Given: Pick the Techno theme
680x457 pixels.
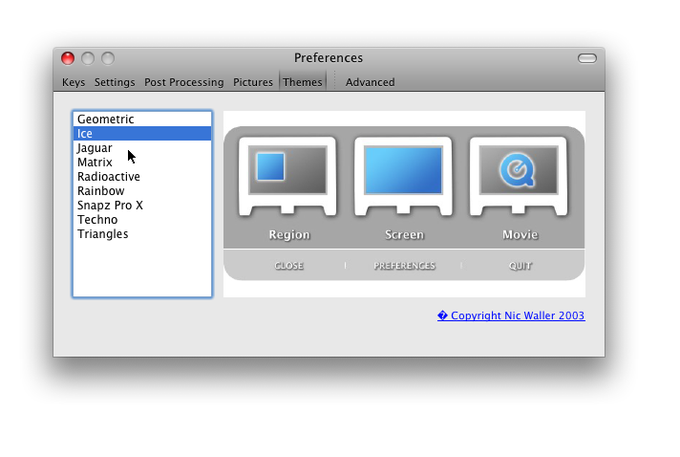Looking at the screenshot, I should click(142, 219).
